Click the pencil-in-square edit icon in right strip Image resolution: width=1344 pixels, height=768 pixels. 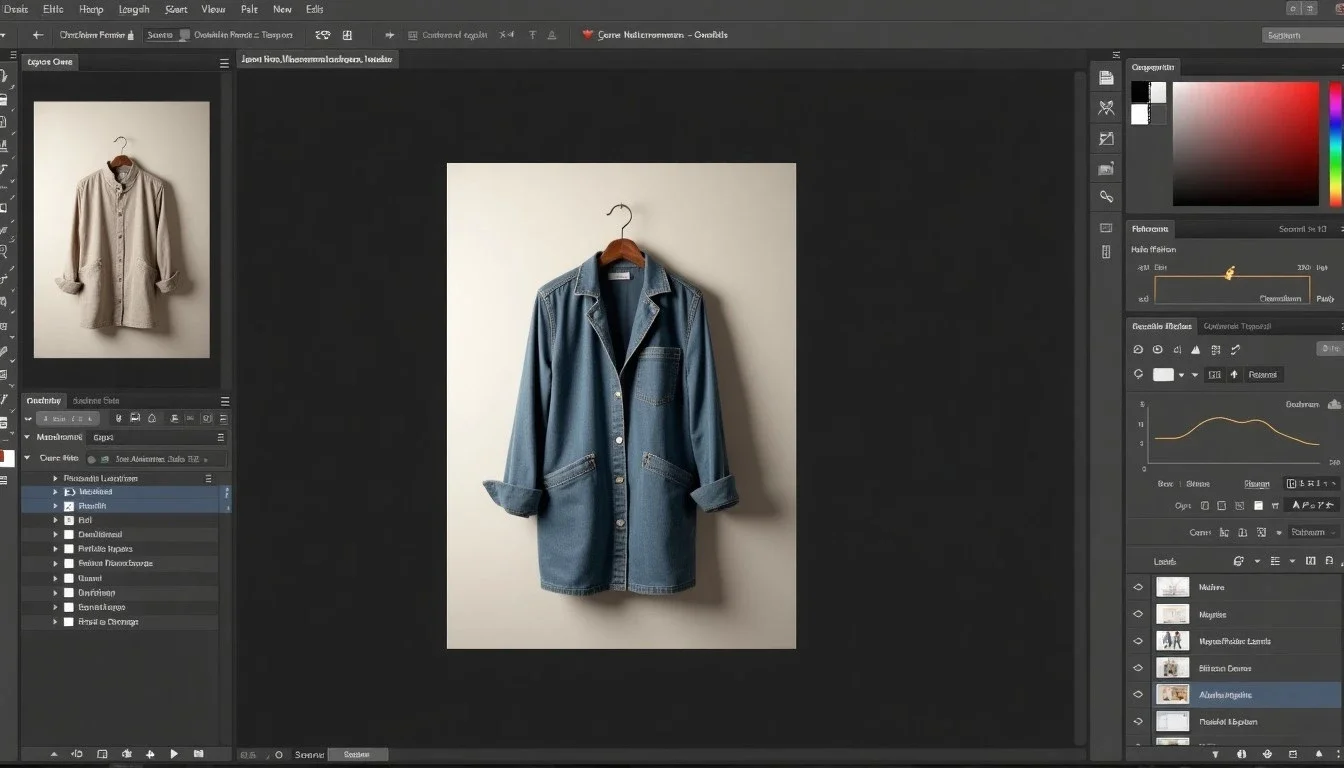click(x=1106, y=139)
